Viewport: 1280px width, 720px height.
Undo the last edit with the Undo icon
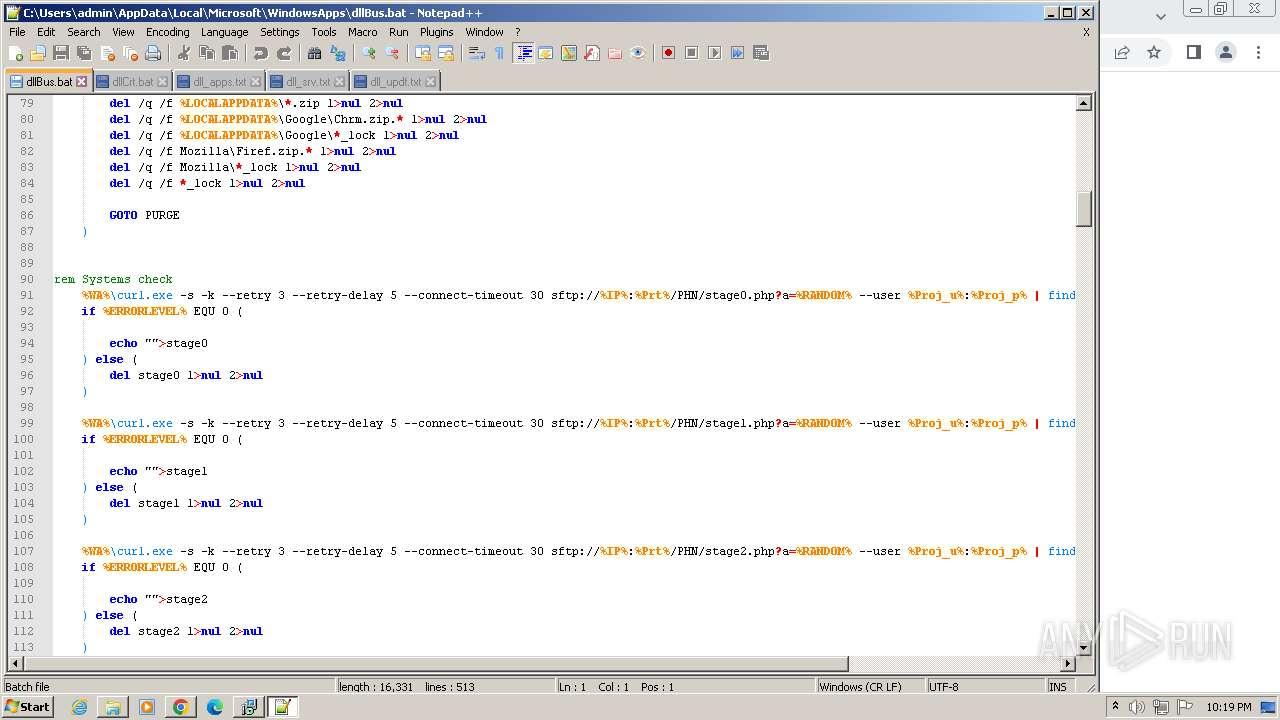pos(261,53)
